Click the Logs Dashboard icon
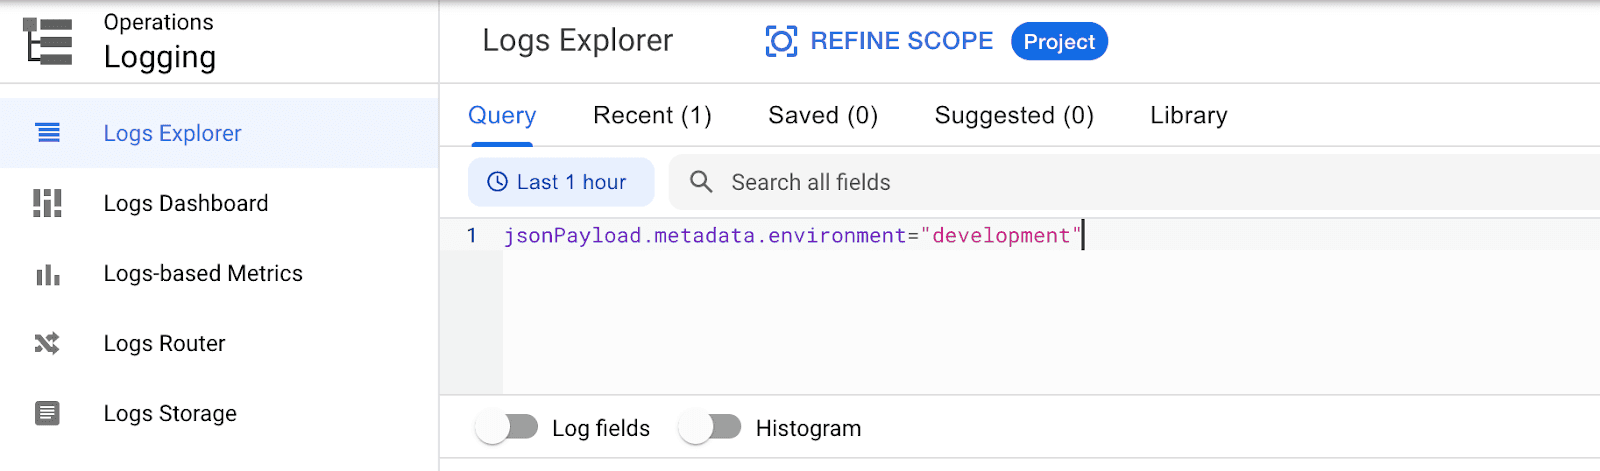Image resolution: width=1600 pixels, height=471 pixels. click(48, 203)
